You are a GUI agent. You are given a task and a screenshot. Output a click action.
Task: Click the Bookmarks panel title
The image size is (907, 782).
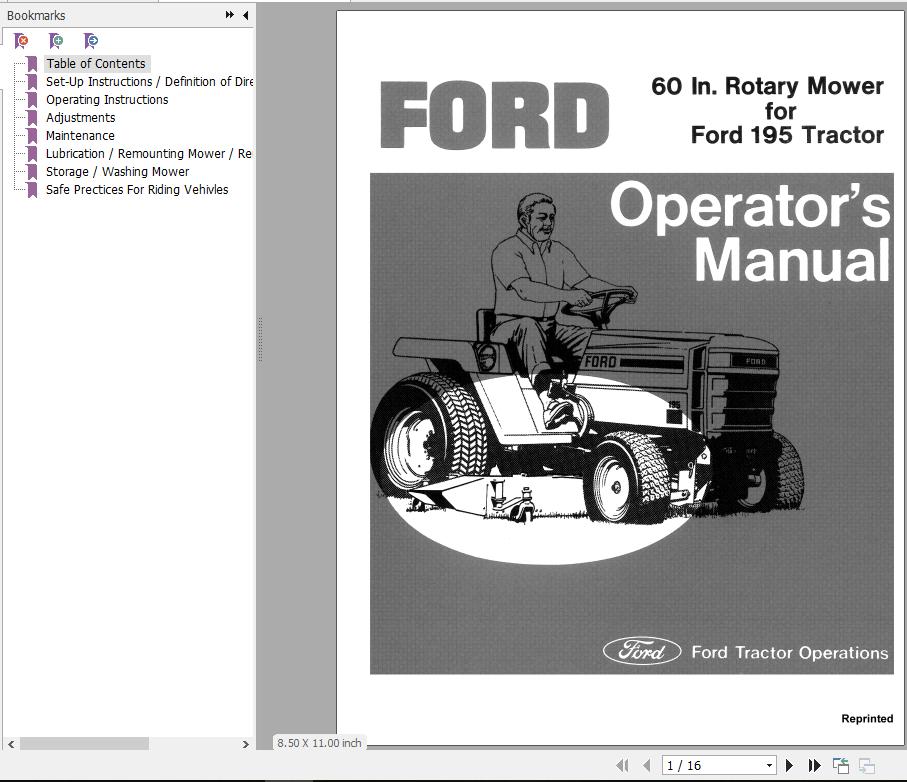point(36,15)
